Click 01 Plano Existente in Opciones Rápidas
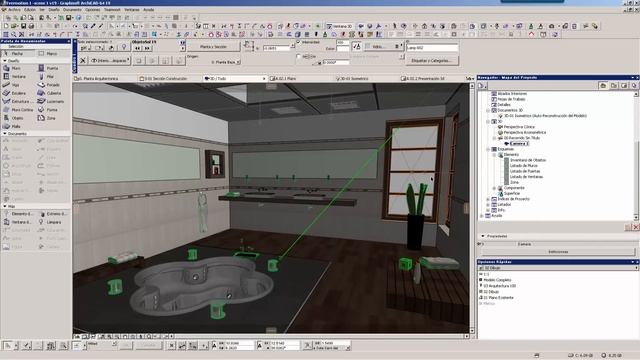640x360 pixels. pos(498,298)
